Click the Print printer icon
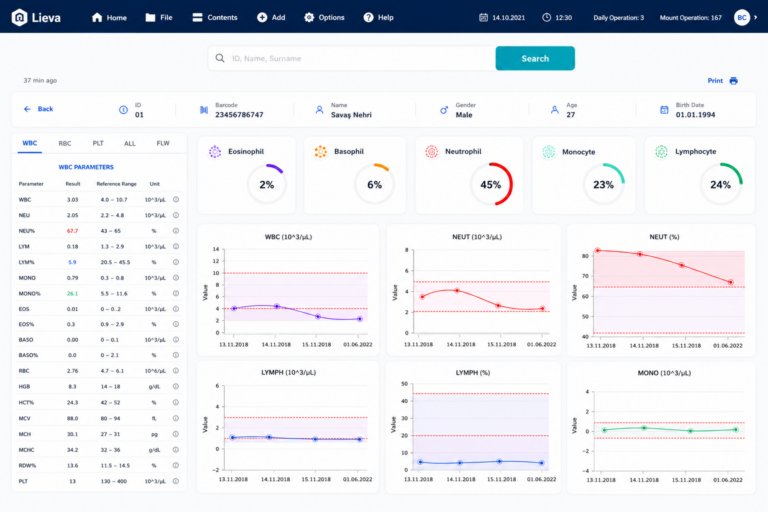The width and height of the screenshot is (768, 512). coord(733,81)
